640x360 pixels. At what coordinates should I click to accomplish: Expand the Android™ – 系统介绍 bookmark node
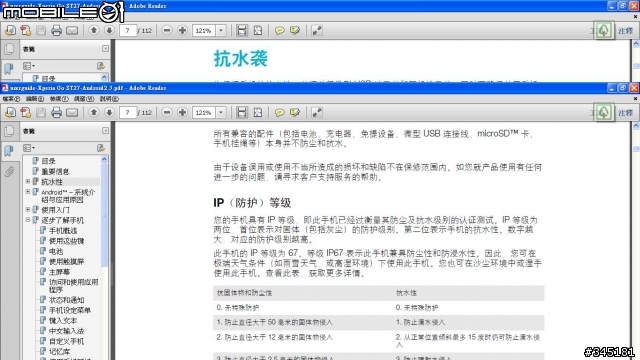(28, 191)
